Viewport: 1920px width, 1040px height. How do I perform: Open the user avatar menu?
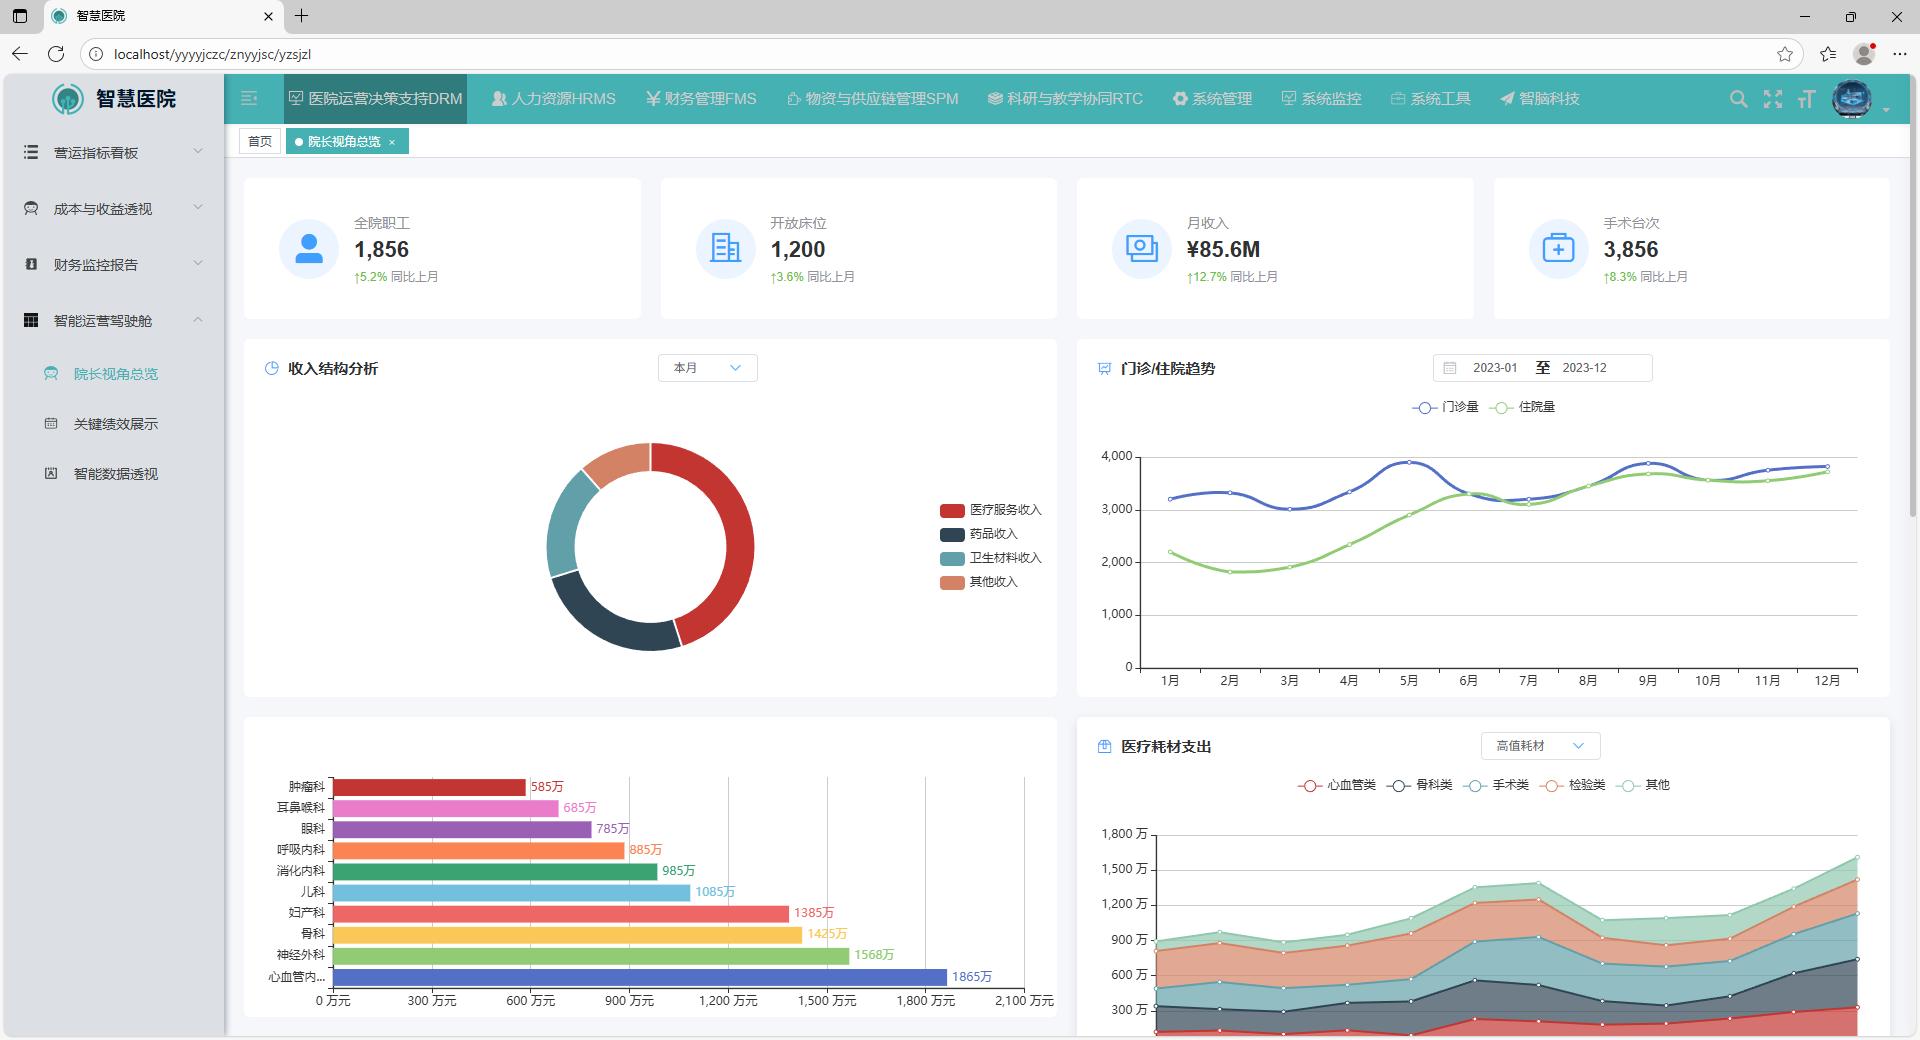(1852, 99)
